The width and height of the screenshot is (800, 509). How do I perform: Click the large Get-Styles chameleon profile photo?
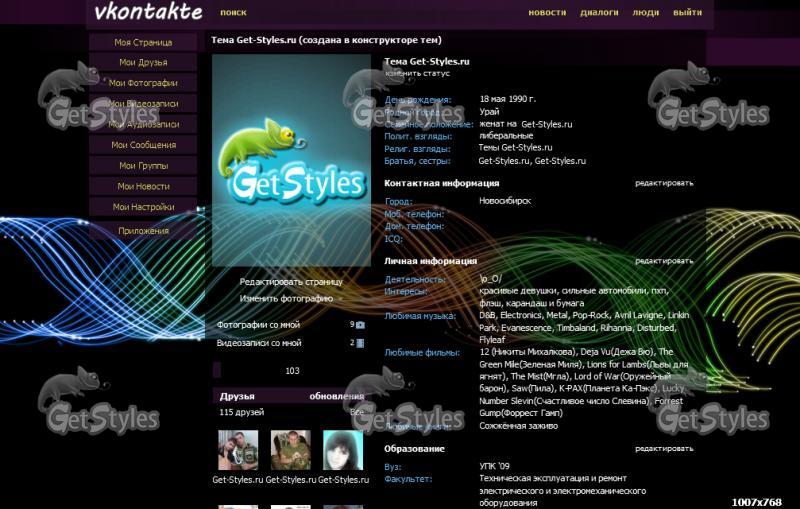tap(291, 160)
